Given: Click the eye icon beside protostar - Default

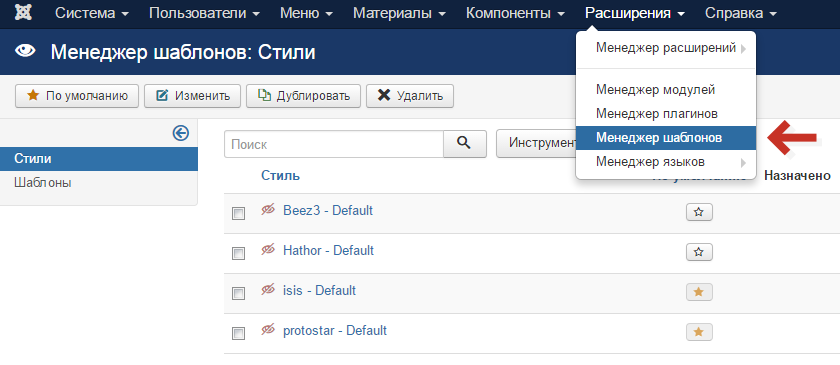Looking at the screenshot, I should coord(268,330).
